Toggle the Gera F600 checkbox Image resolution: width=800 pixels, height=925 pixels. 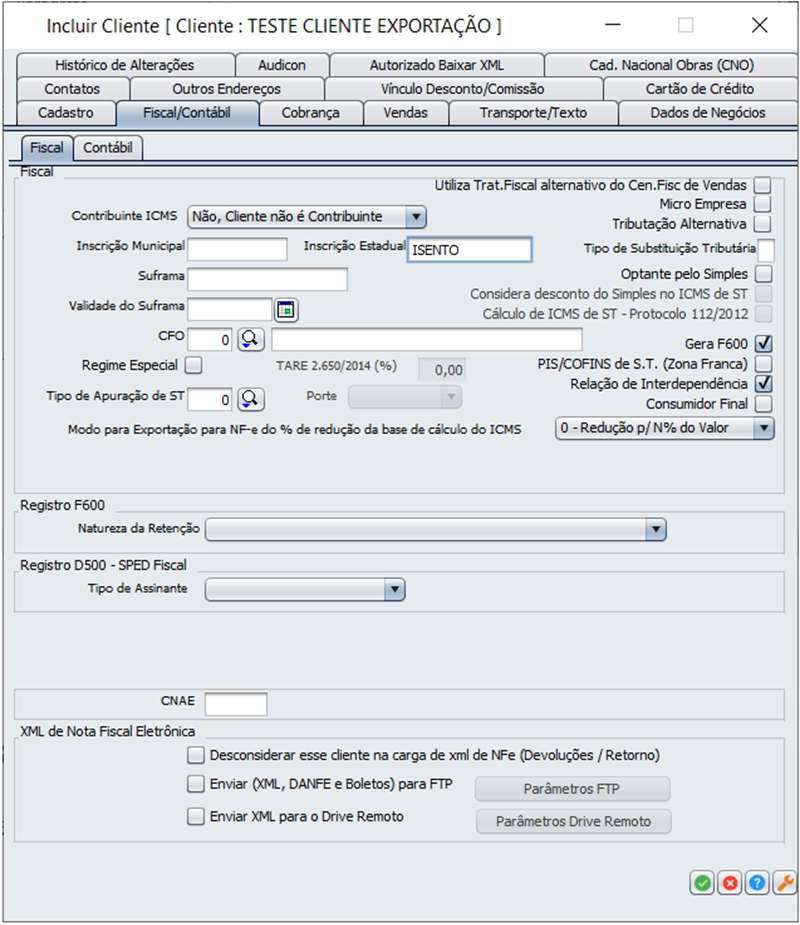(x=764, y=344)
